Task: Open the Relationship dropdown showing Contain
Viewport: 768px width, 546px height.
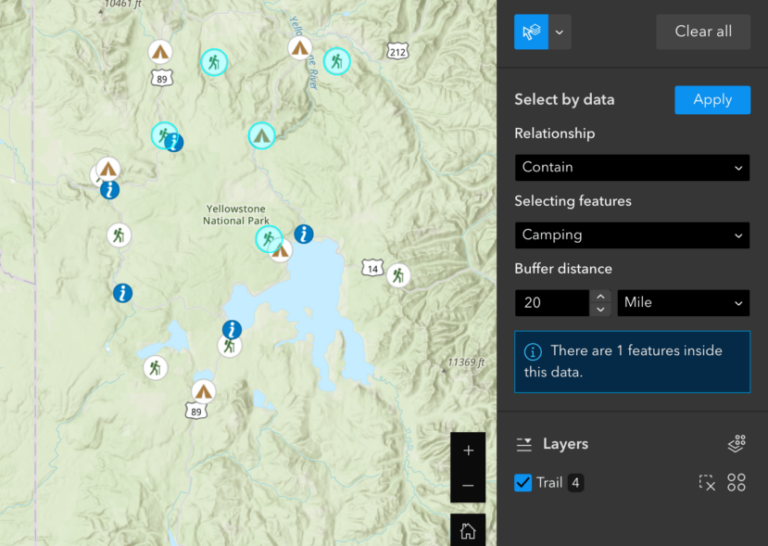Action: point(632,167)
